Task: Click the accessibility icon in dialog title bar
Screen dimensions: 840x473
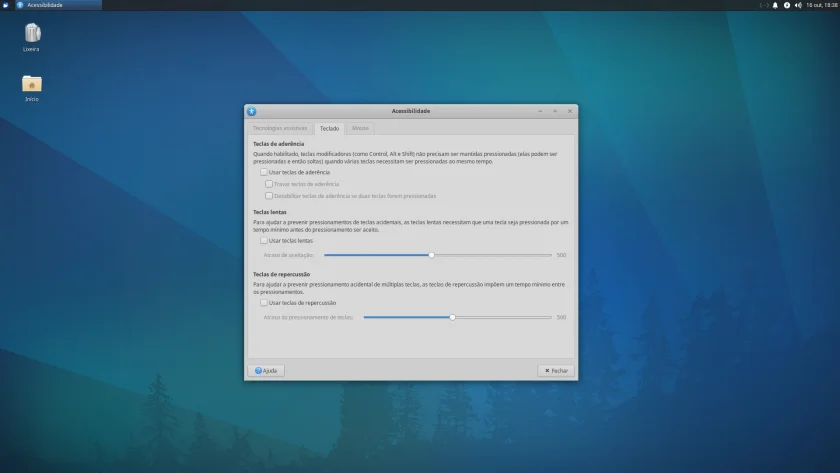Action: point(252,111)
